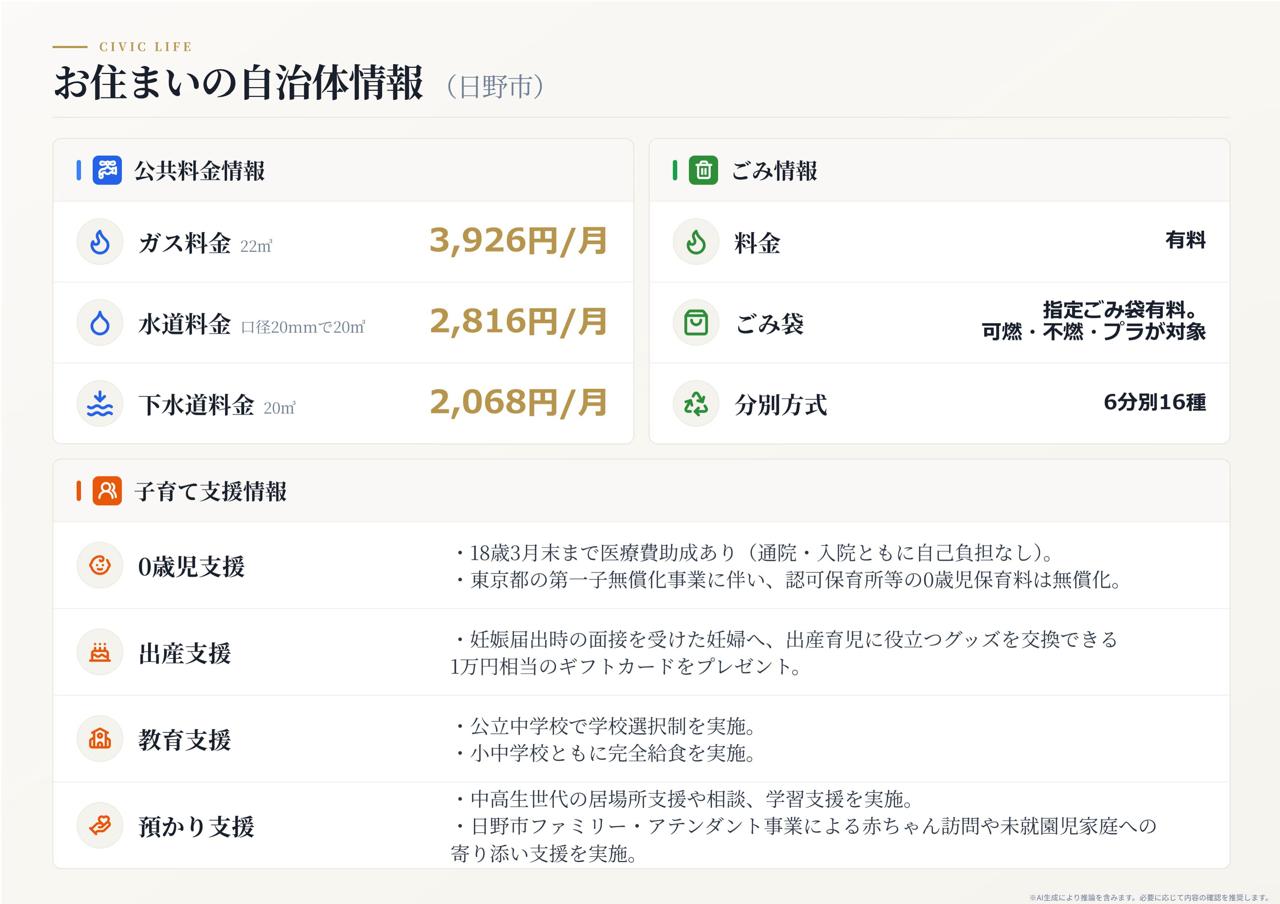Select the baby face icon for 0歳児支援

tap(100, 566)
